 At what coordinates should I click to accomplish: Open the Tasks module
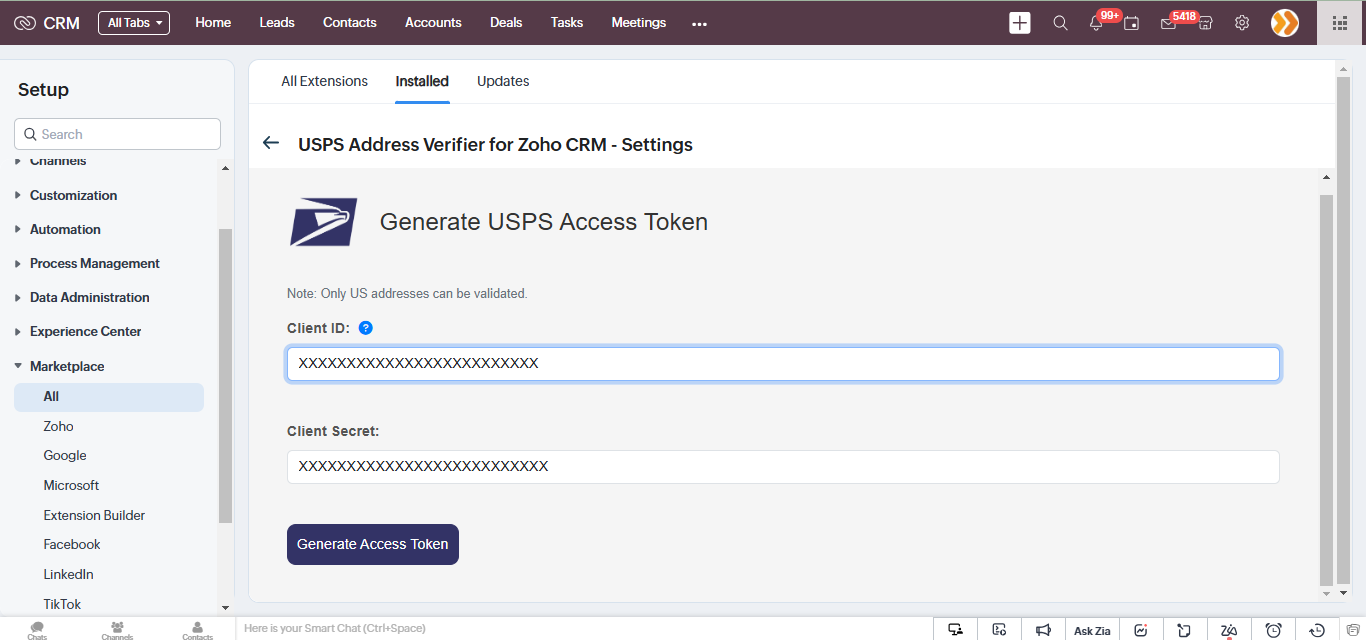pyautogui.click(x=567, y=23)
